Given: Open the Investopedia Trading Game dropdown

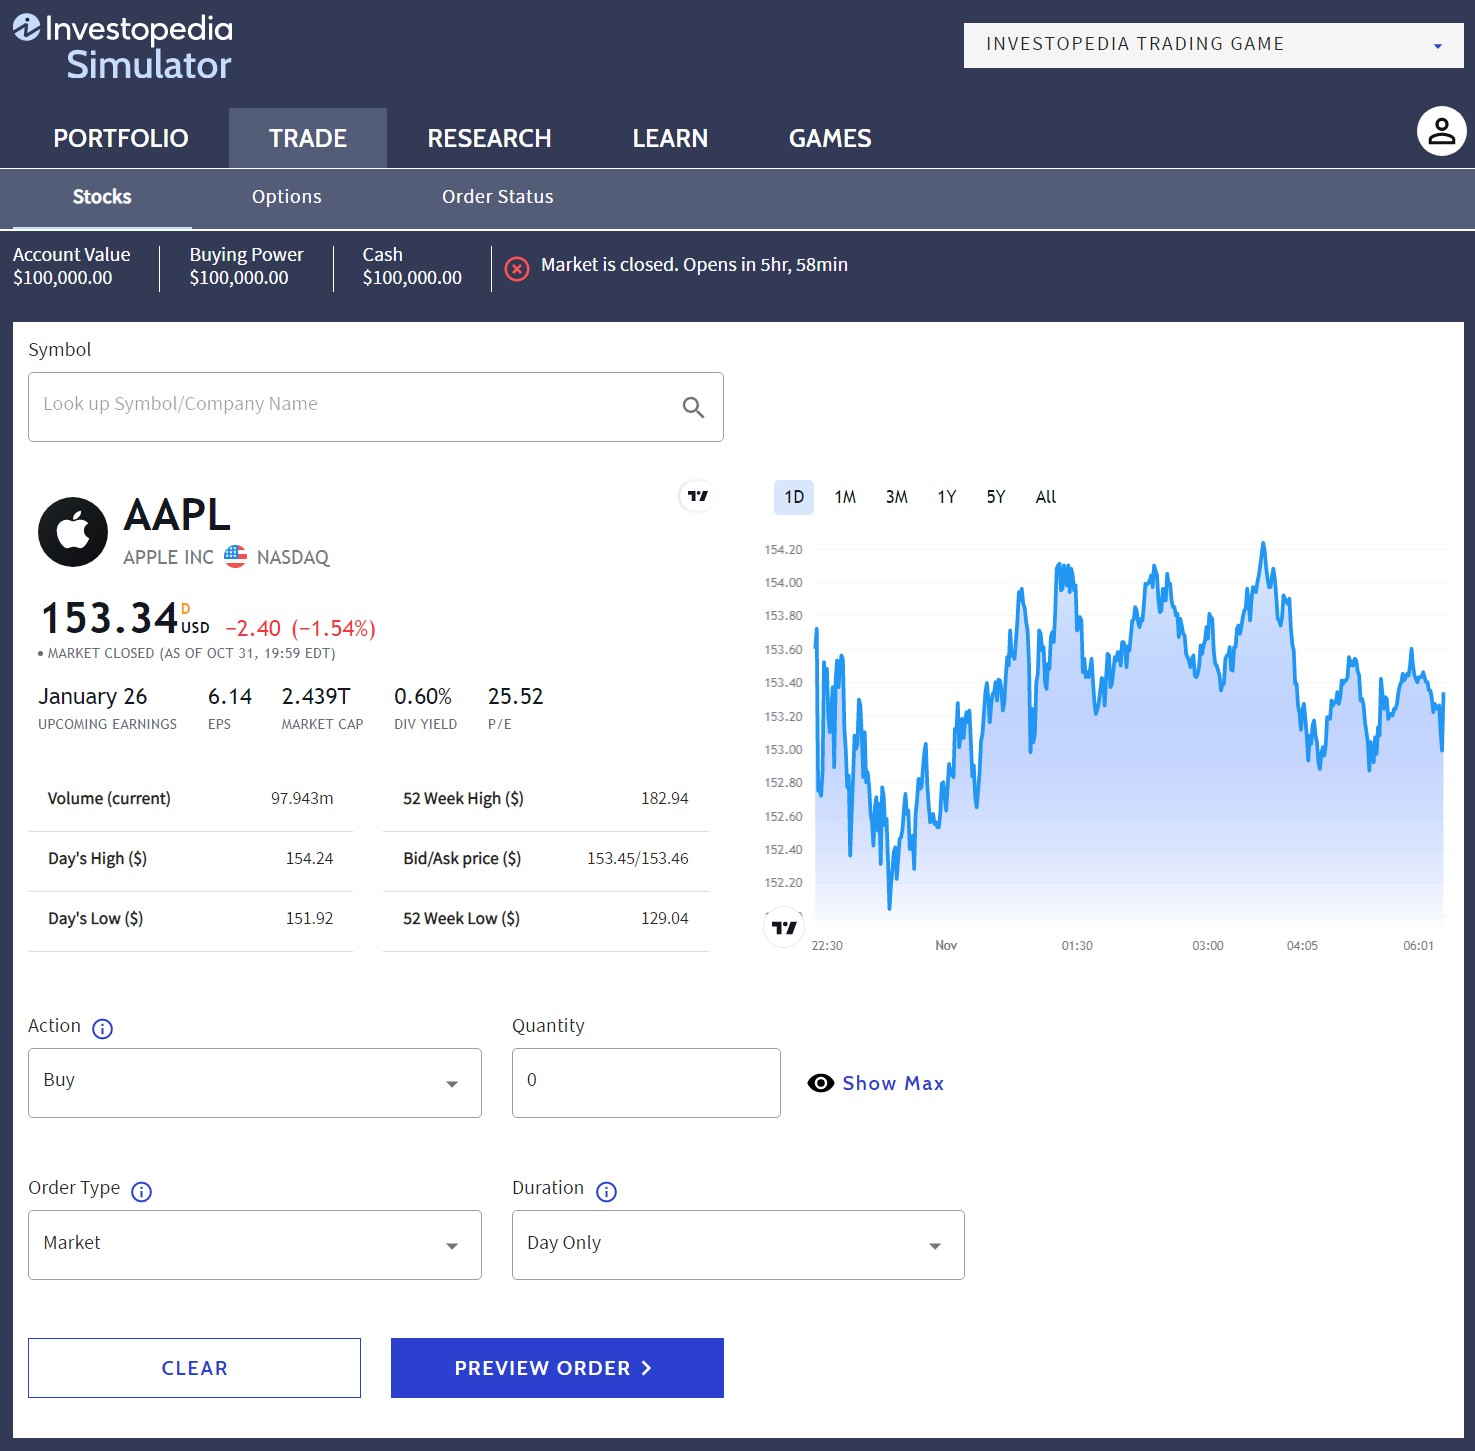Looking at the screenshot, I should 1213,45.
